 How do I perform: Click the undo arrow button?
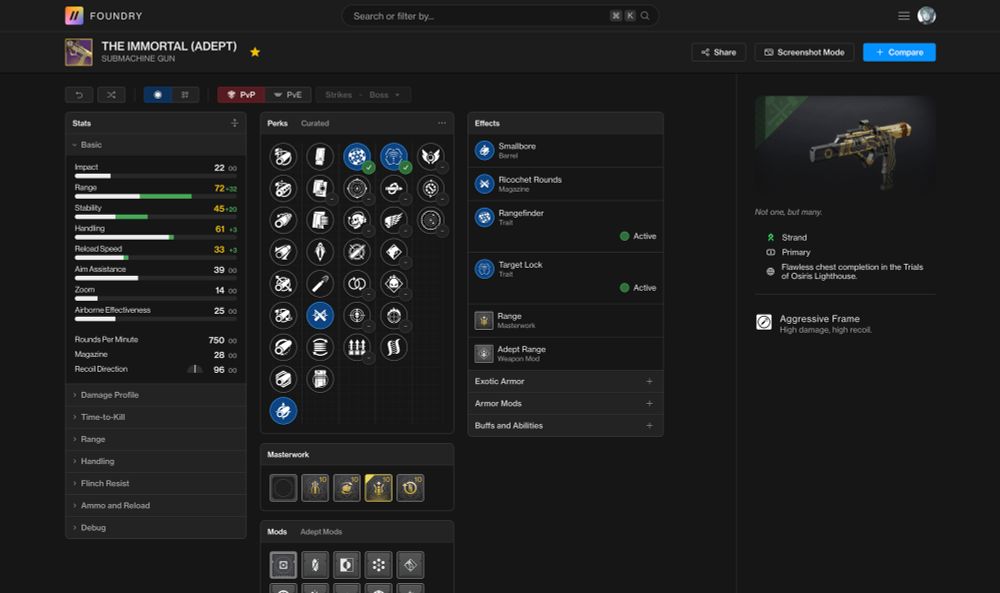point(79,95)
